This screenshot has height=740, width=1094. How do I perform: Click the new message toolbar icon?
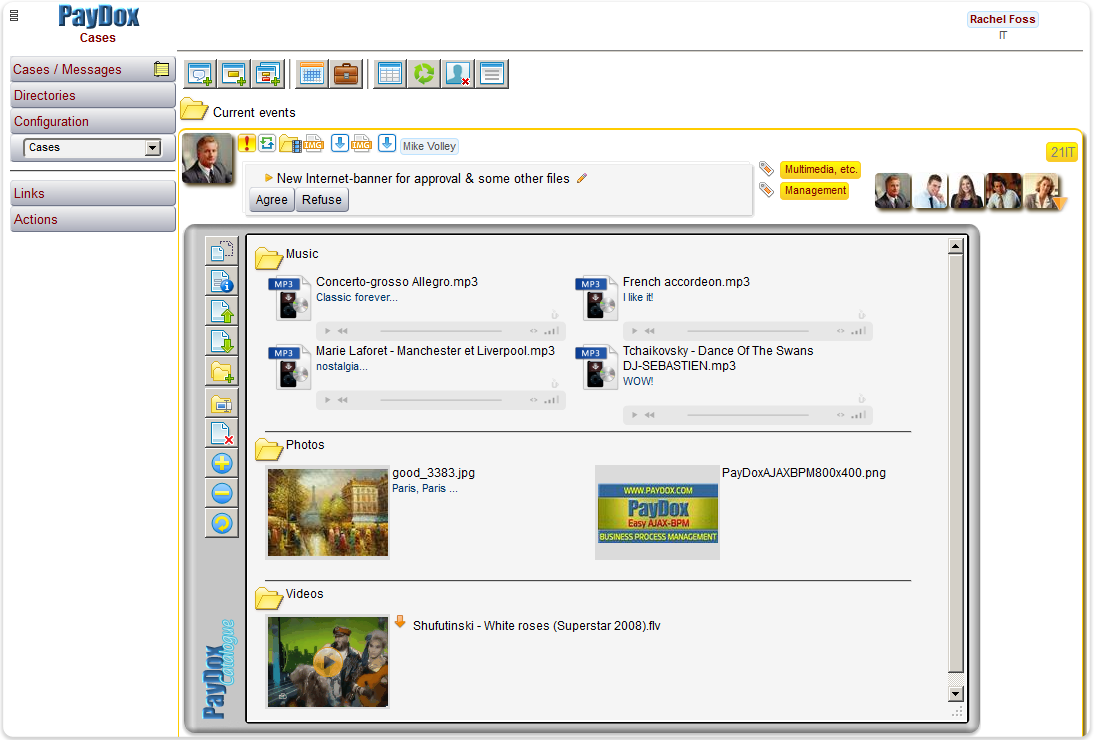click(200, 73)
